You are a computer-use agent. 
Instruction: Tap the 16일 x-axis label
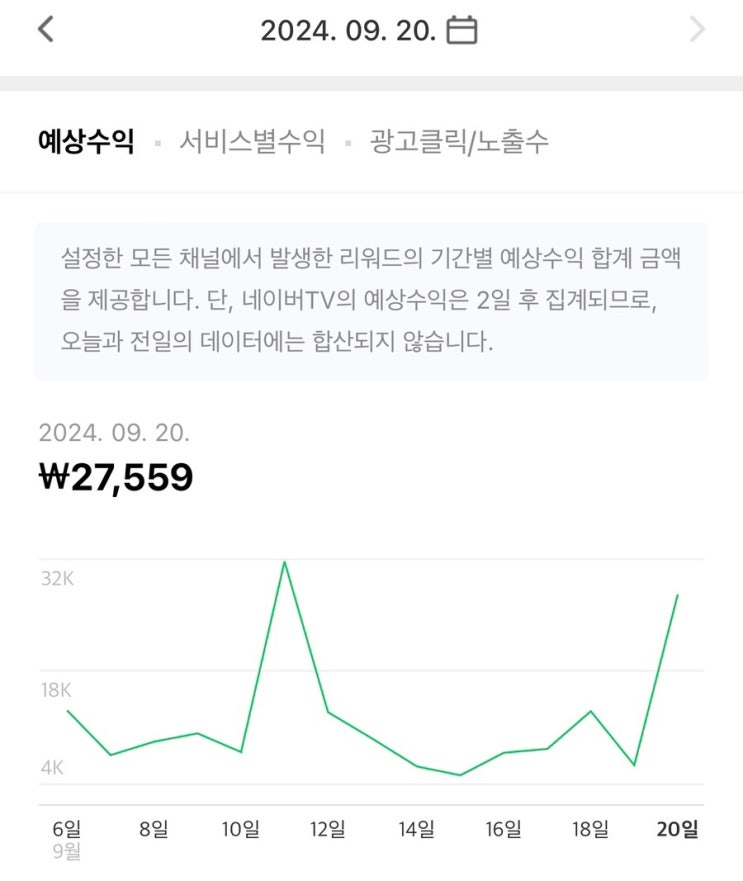coord(503,829)
